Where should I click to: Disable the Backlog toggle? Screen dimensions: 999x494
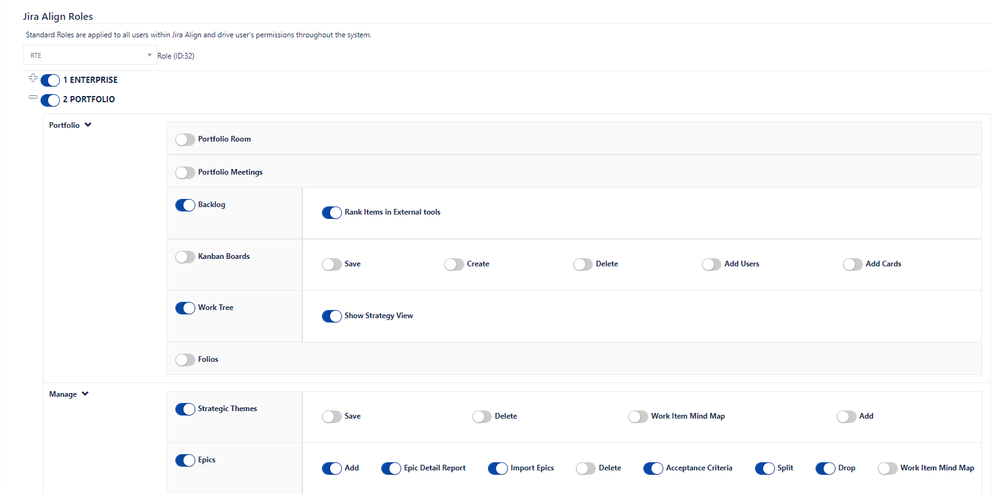pyautogui.click(x=185, y=205)
